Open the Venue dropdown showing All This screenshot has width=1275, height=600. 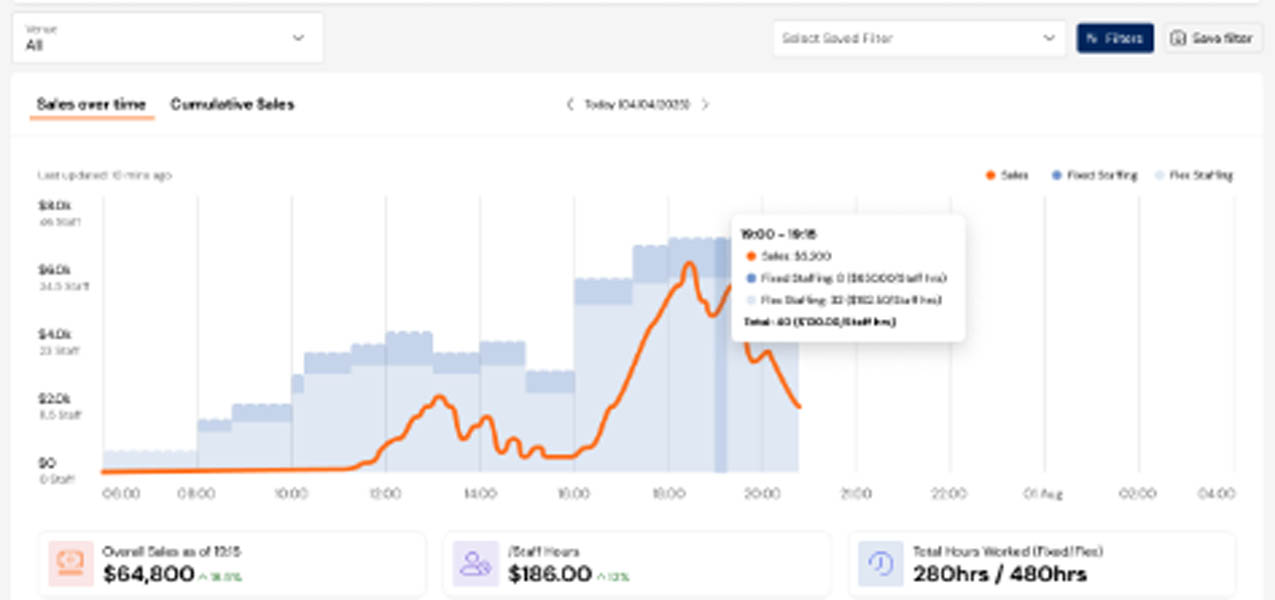[x=167, y=38]
